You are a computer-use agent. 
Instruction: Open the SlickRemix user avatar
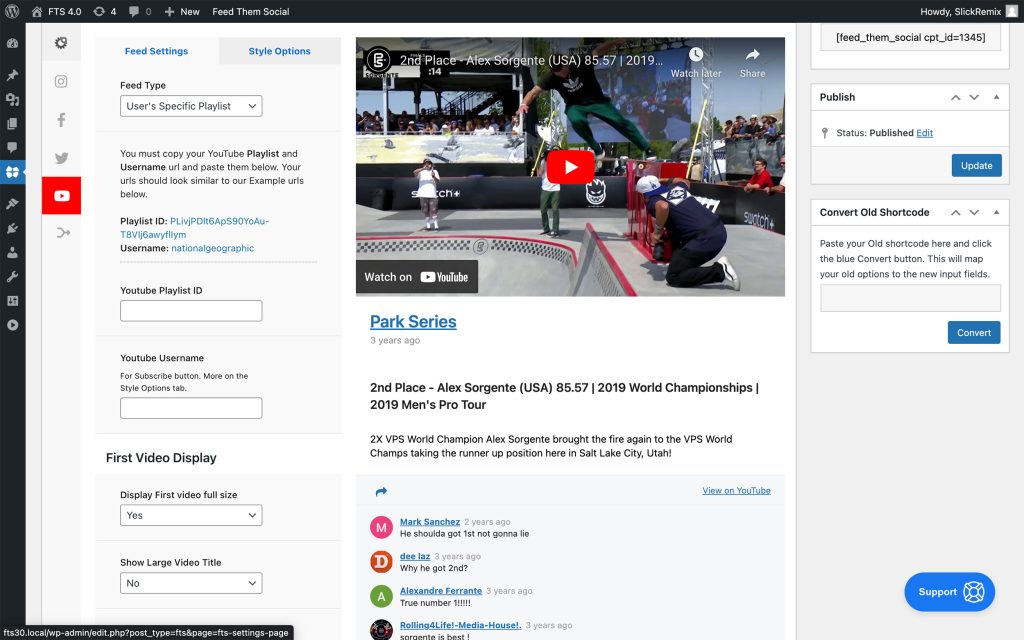pos(1012,11)
